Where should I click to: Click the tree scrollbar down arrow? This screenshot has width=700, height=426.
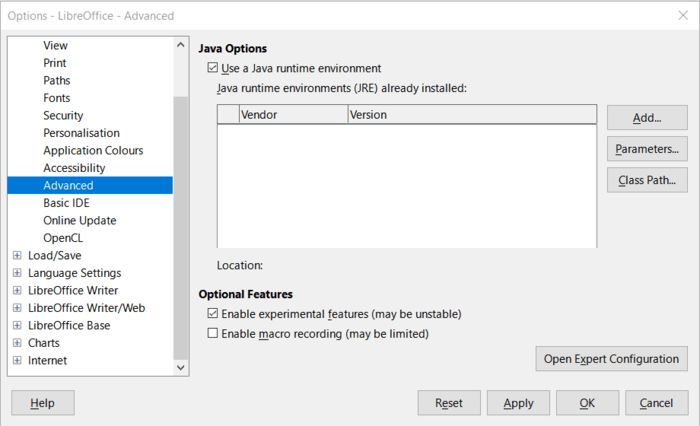[x=180, y=368]
